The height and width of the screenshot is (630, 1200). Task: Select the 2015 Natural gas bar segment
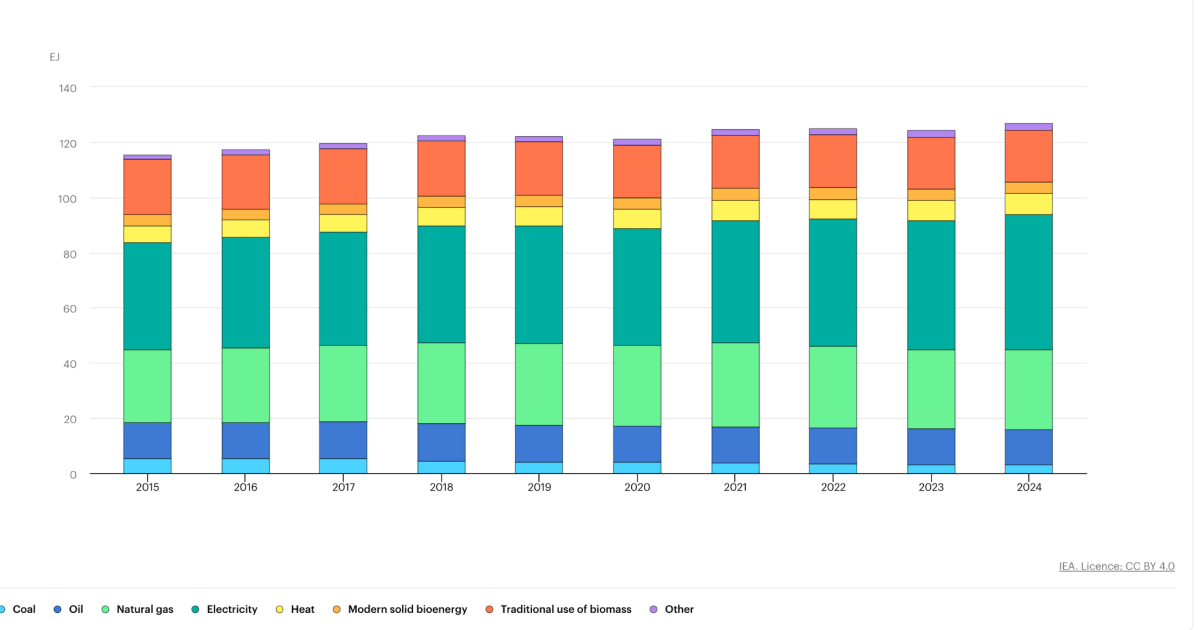pyautogui.click(x=147, y=386)
